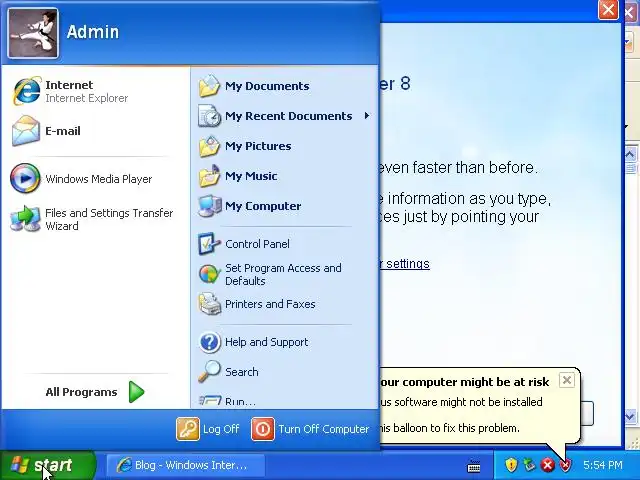Click the network connection tray icon

coord(529,464)
